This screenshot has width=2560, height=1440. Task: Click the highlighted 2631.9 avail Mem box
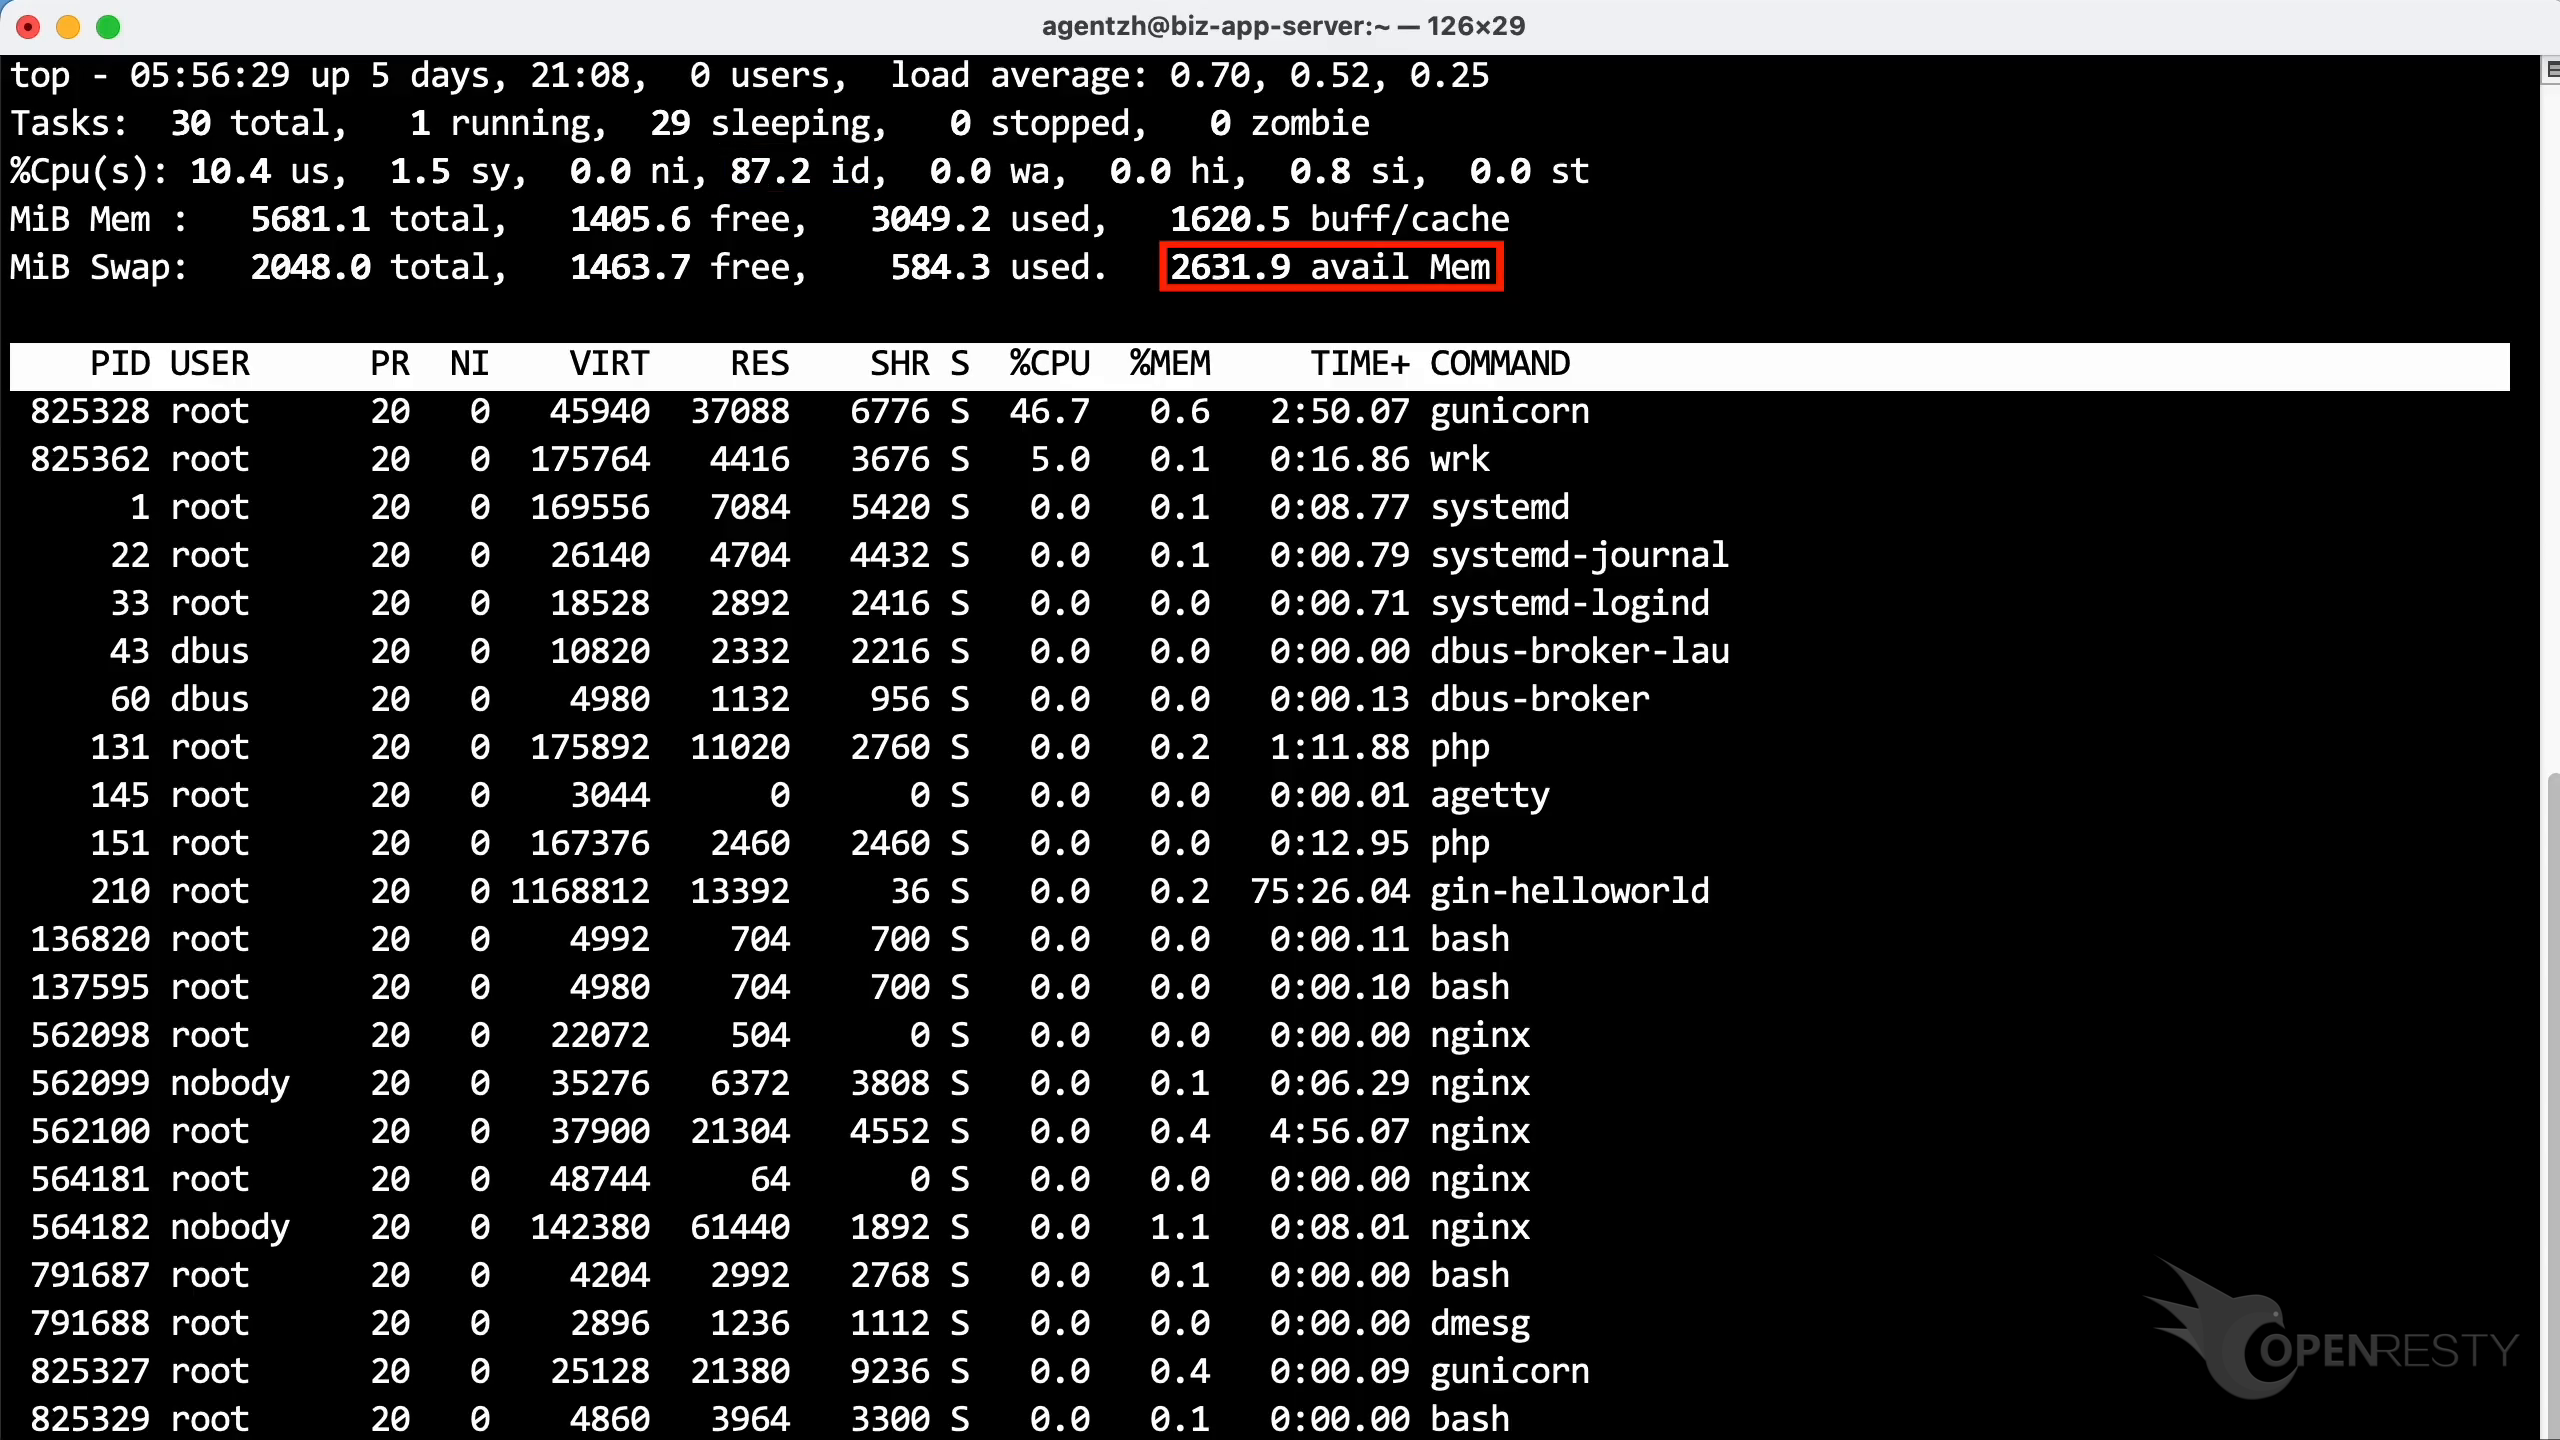pos(1330,267)
